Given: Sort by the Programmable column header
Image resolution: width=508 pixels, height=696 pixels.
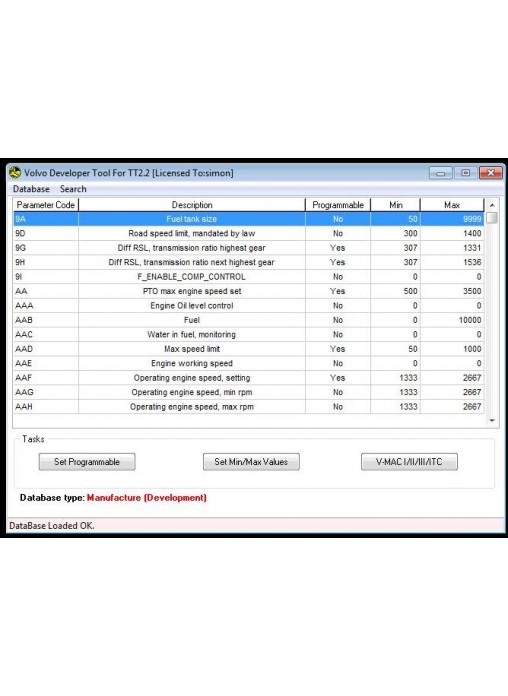Looking at the screenshot, I should coord(338,205).
